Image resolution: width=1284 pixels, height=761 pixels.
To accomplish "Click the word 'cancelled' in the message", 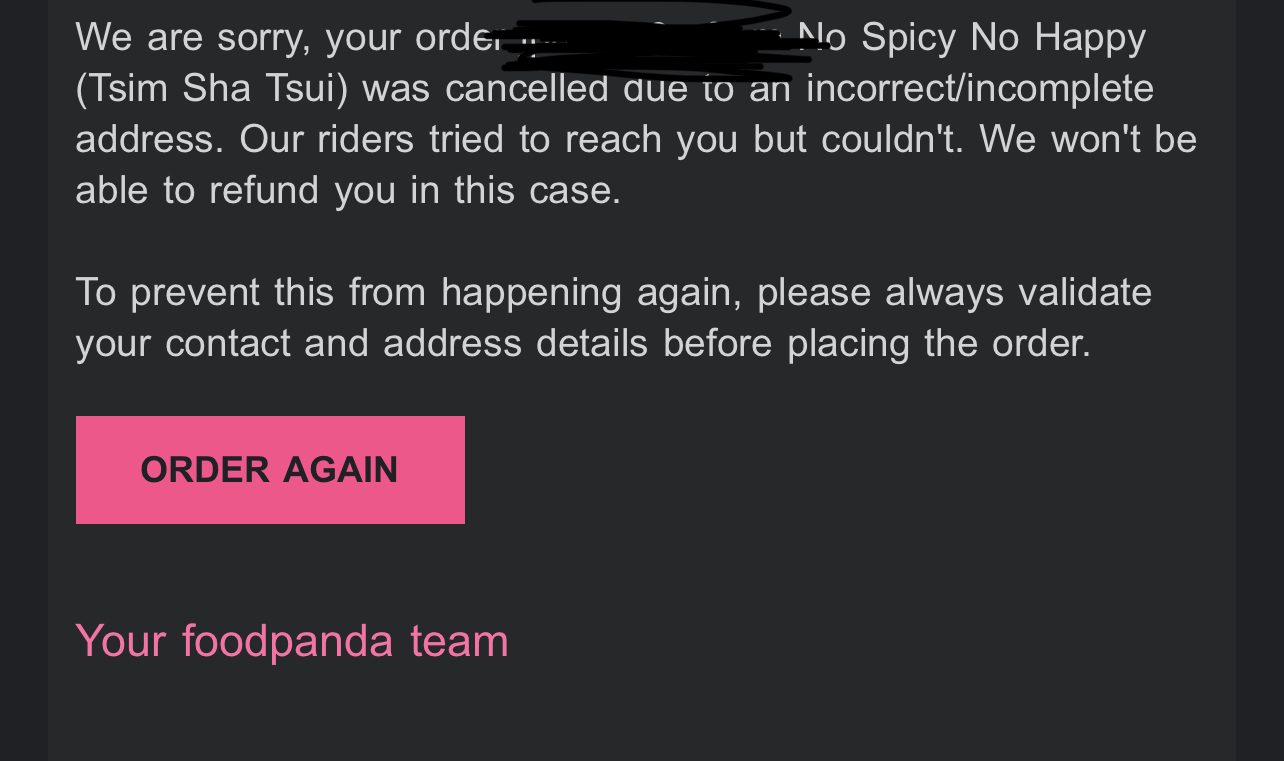I will coord(527,88).
